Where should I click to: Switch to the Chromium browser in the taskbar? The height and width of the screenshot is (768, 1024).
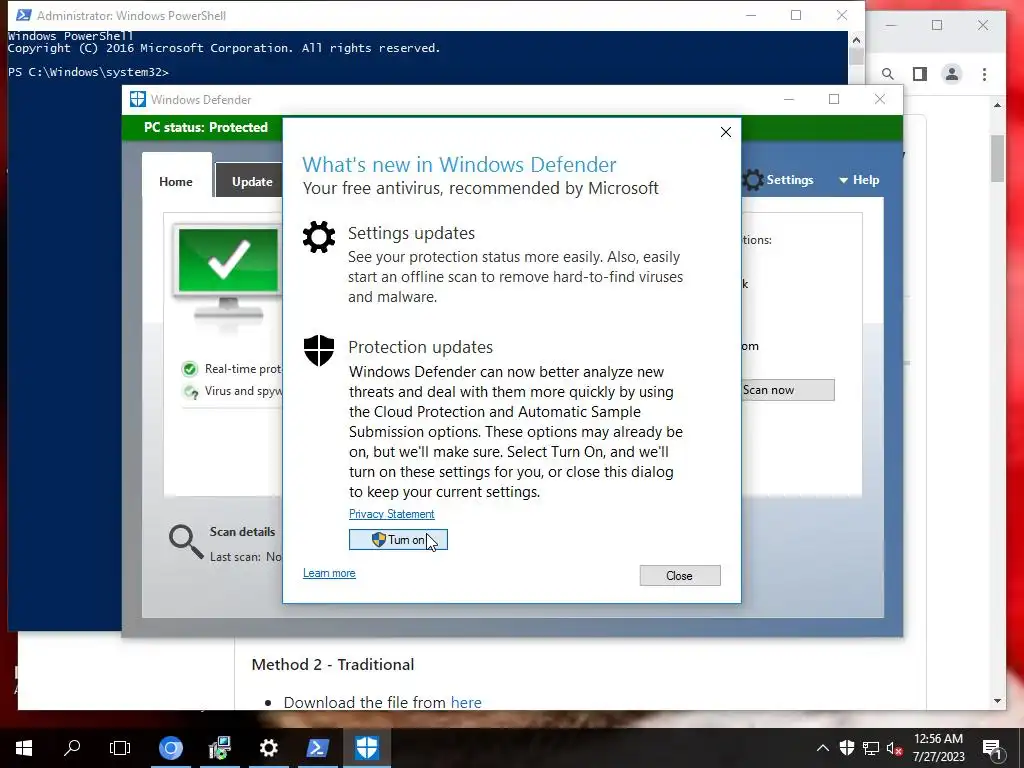tap(170, 748)
